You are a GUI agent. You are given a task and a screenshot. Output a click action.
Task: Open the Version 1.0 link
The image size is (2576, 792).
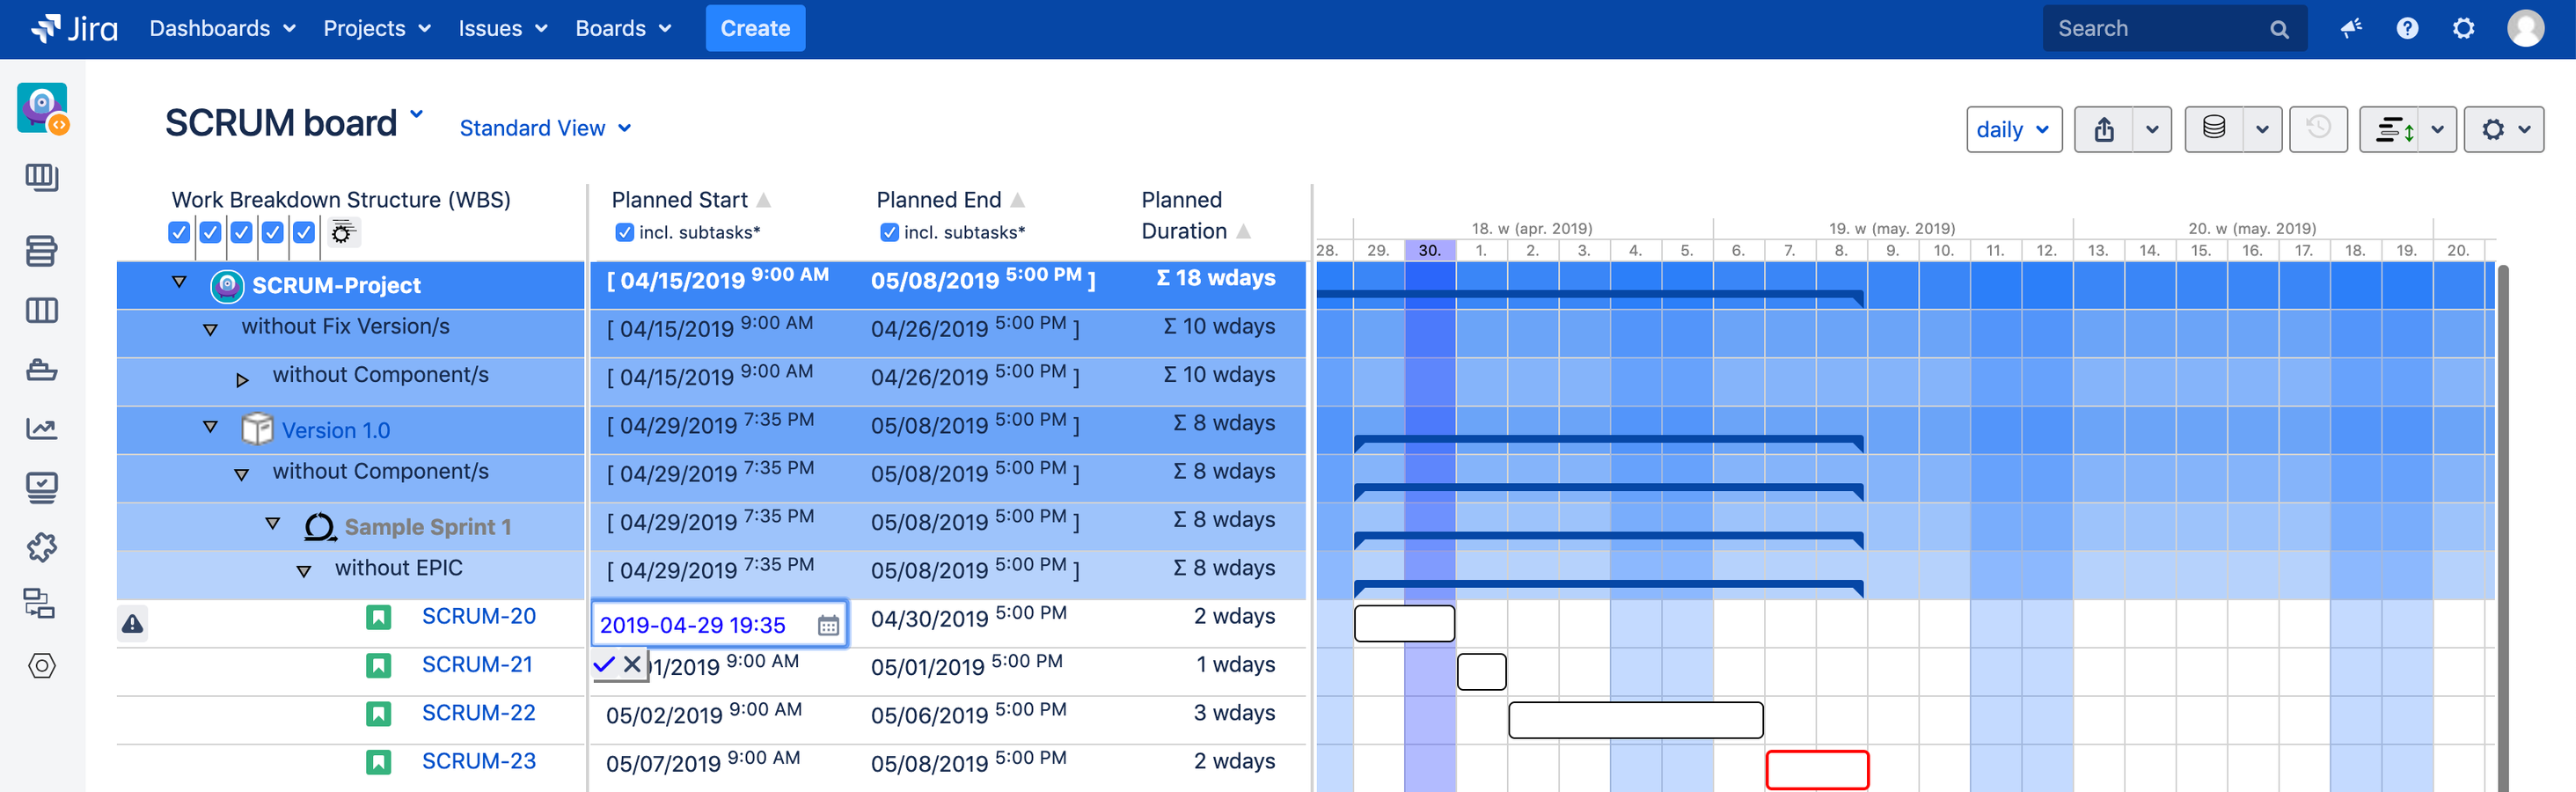(x=335, y=430)
